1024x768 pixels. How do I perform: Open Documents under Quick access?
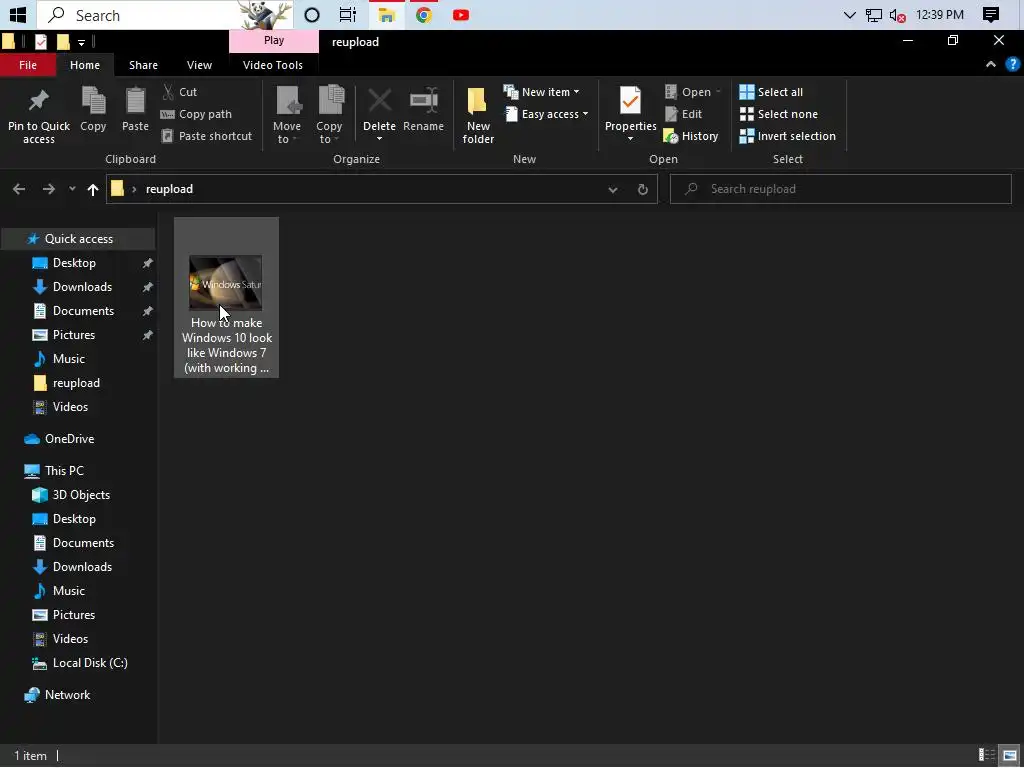coord(83,311)
